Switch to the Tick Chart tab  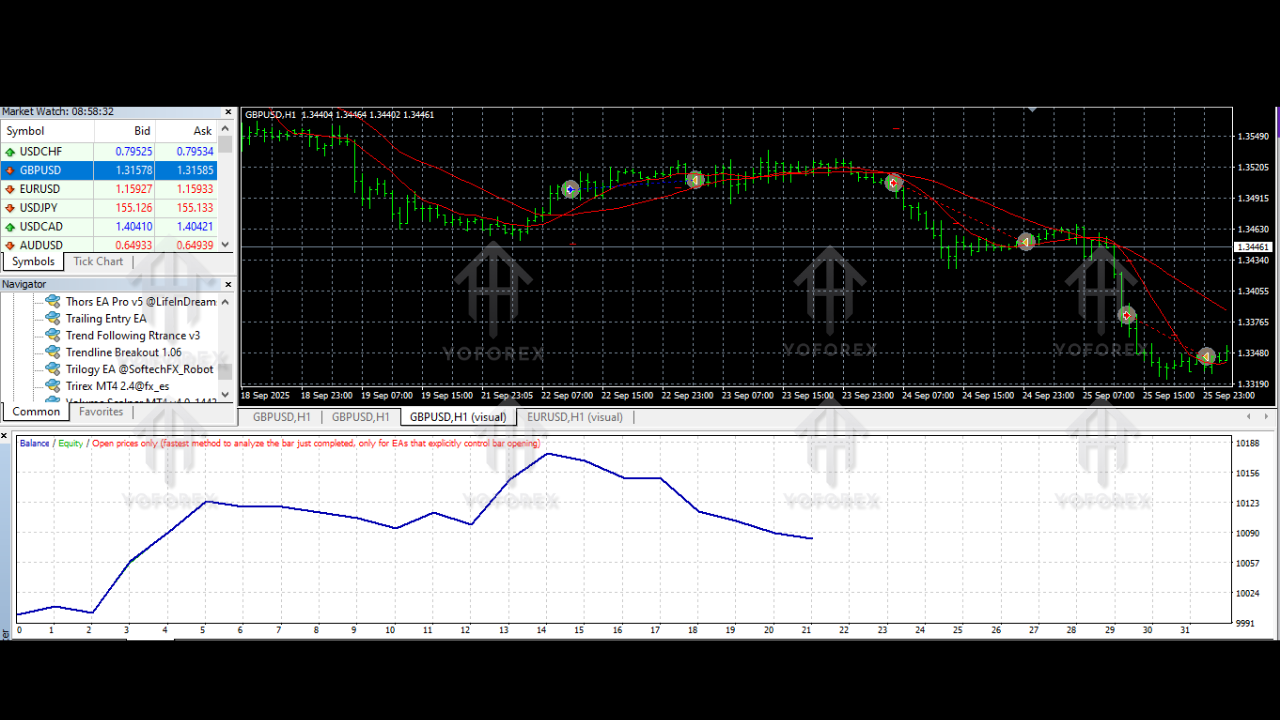point(98,261)
